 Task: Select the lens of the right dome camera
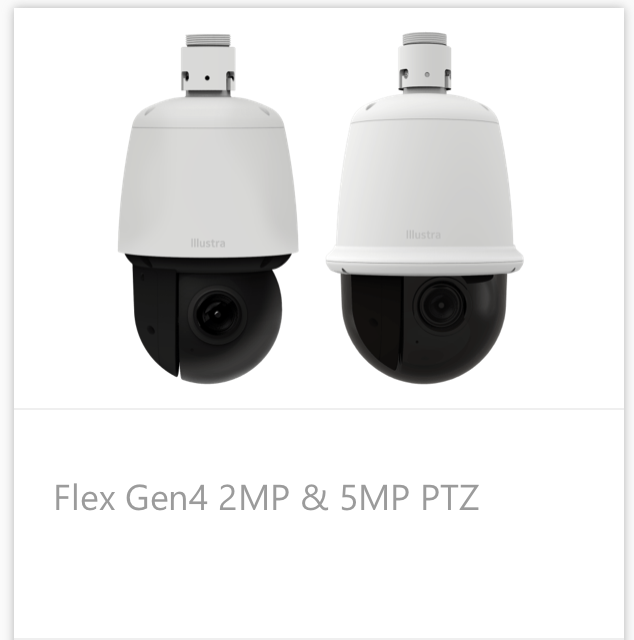click(440, 305)
